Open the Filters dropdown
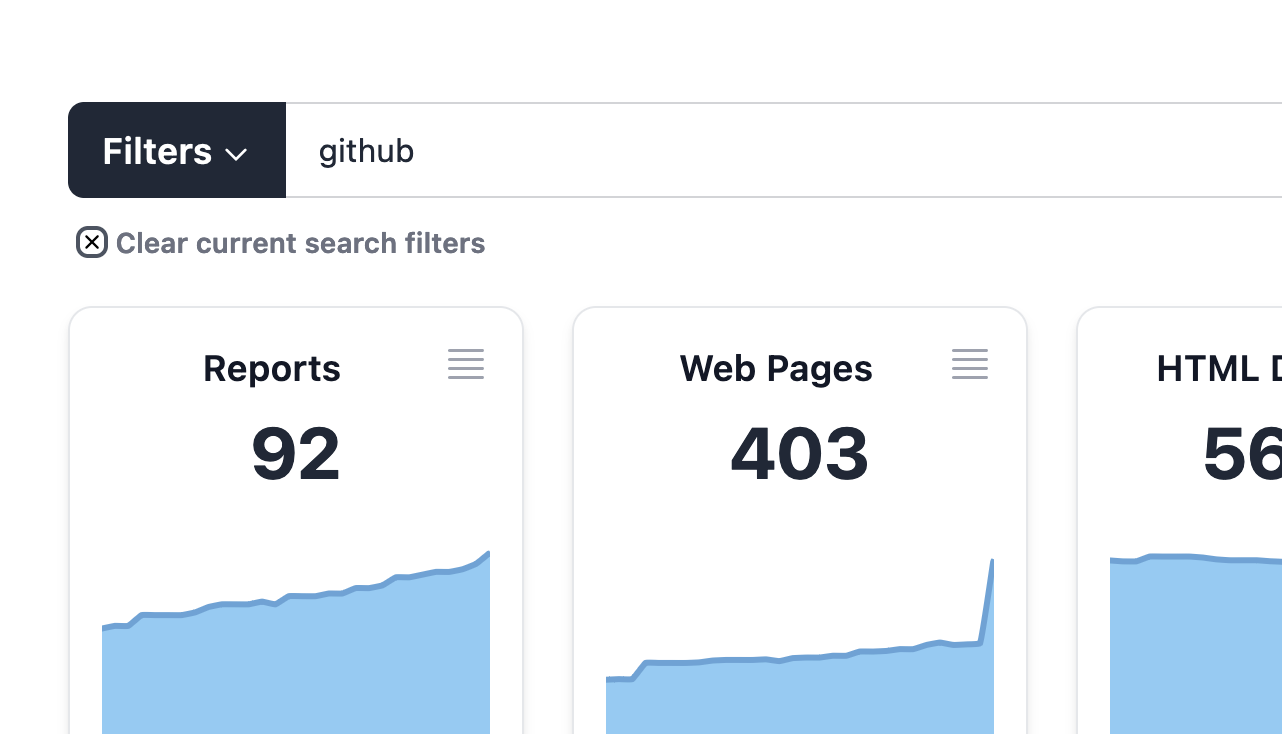This screenshot has height=734, width=1282. pos(177,150)
